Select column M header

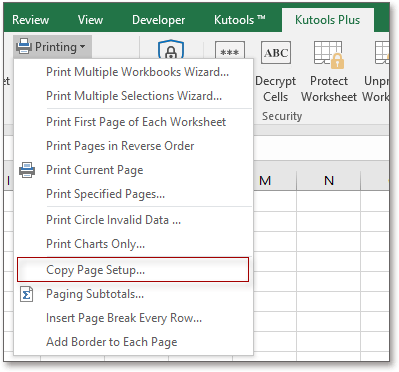tap(265, 181)
